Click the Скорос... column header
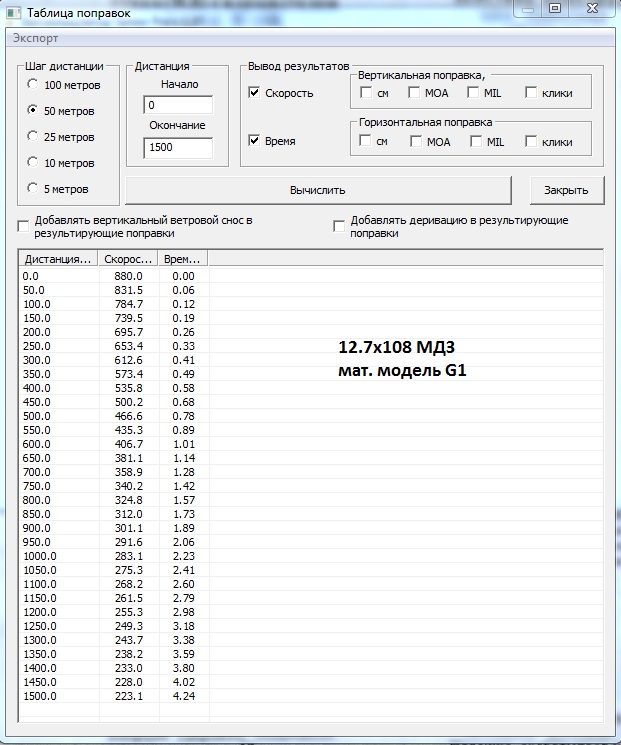The width and height of the screenshot is (621, 745). pos(128,258)
